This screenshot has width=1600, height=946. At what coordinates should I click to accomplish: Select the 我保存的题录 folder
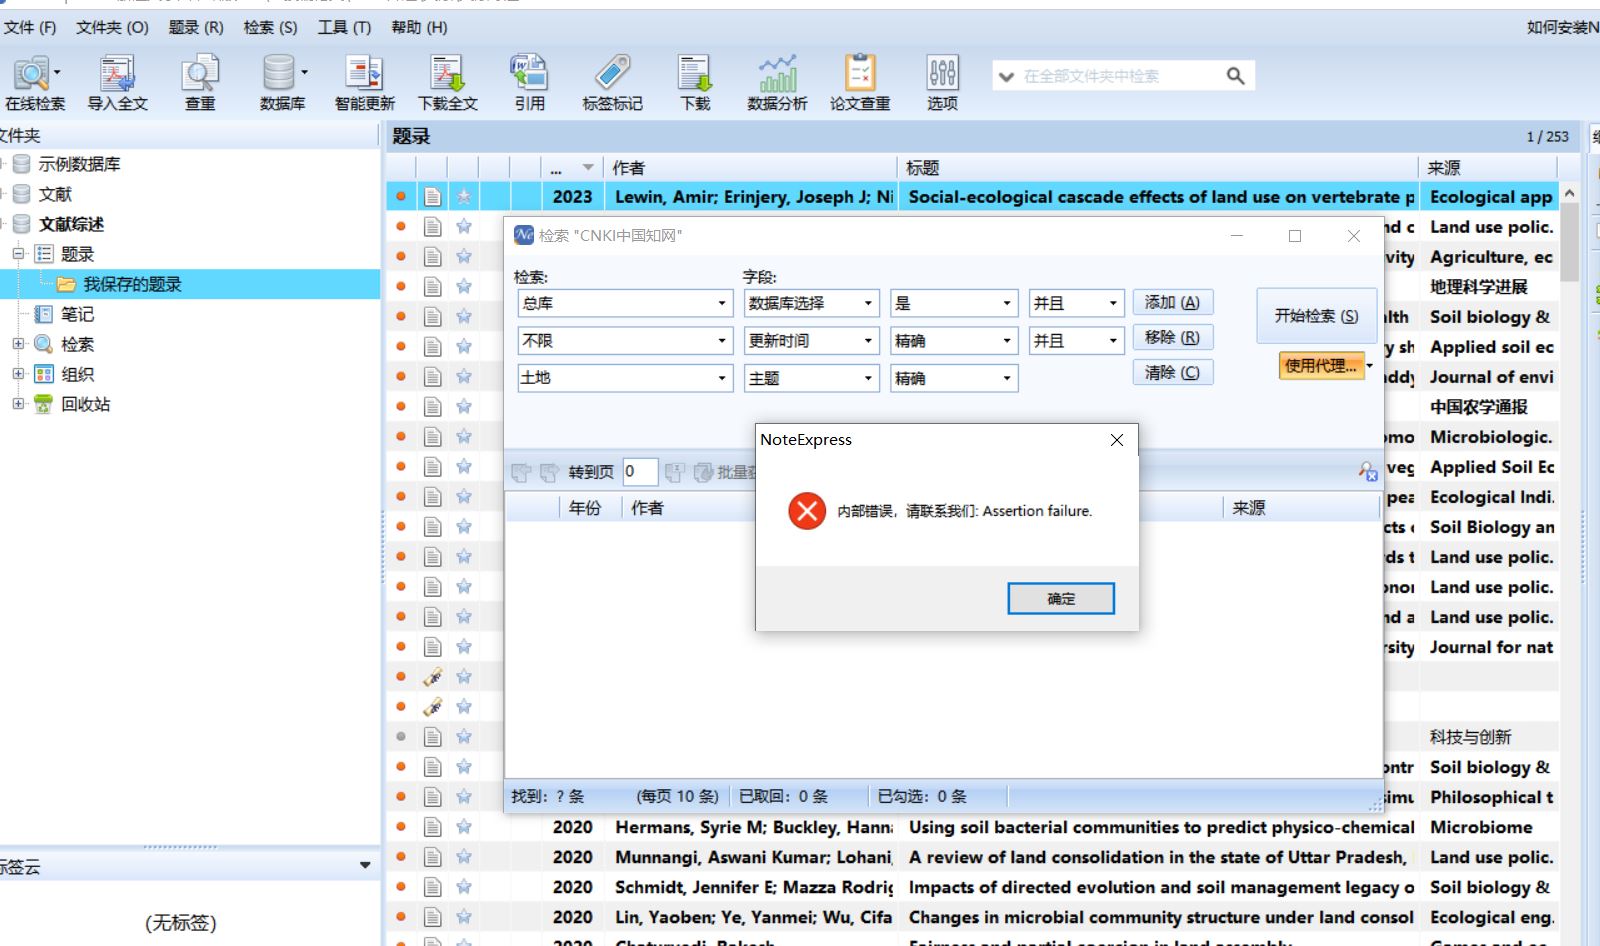[133, 284]
